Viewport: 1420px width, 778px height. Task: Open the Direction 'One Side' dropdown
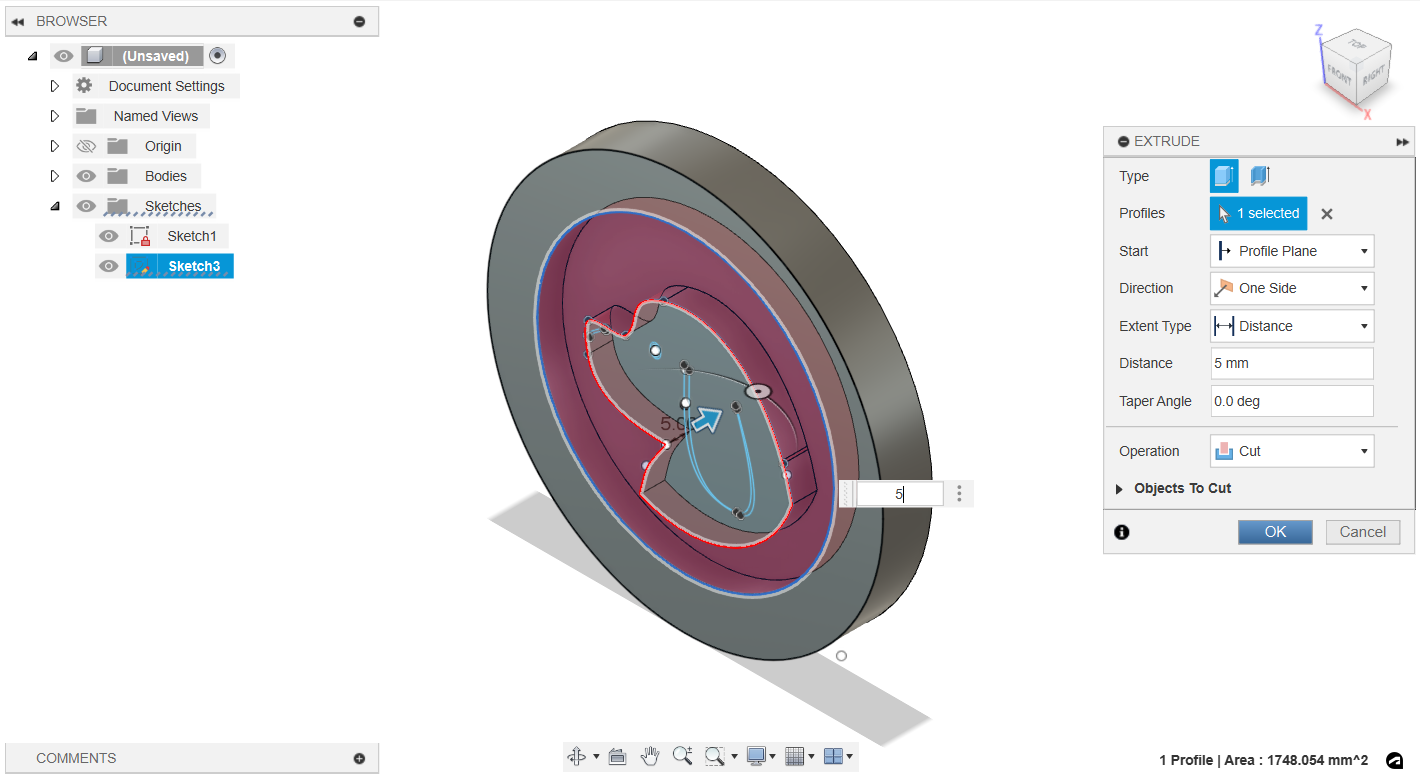(1292, 288)
